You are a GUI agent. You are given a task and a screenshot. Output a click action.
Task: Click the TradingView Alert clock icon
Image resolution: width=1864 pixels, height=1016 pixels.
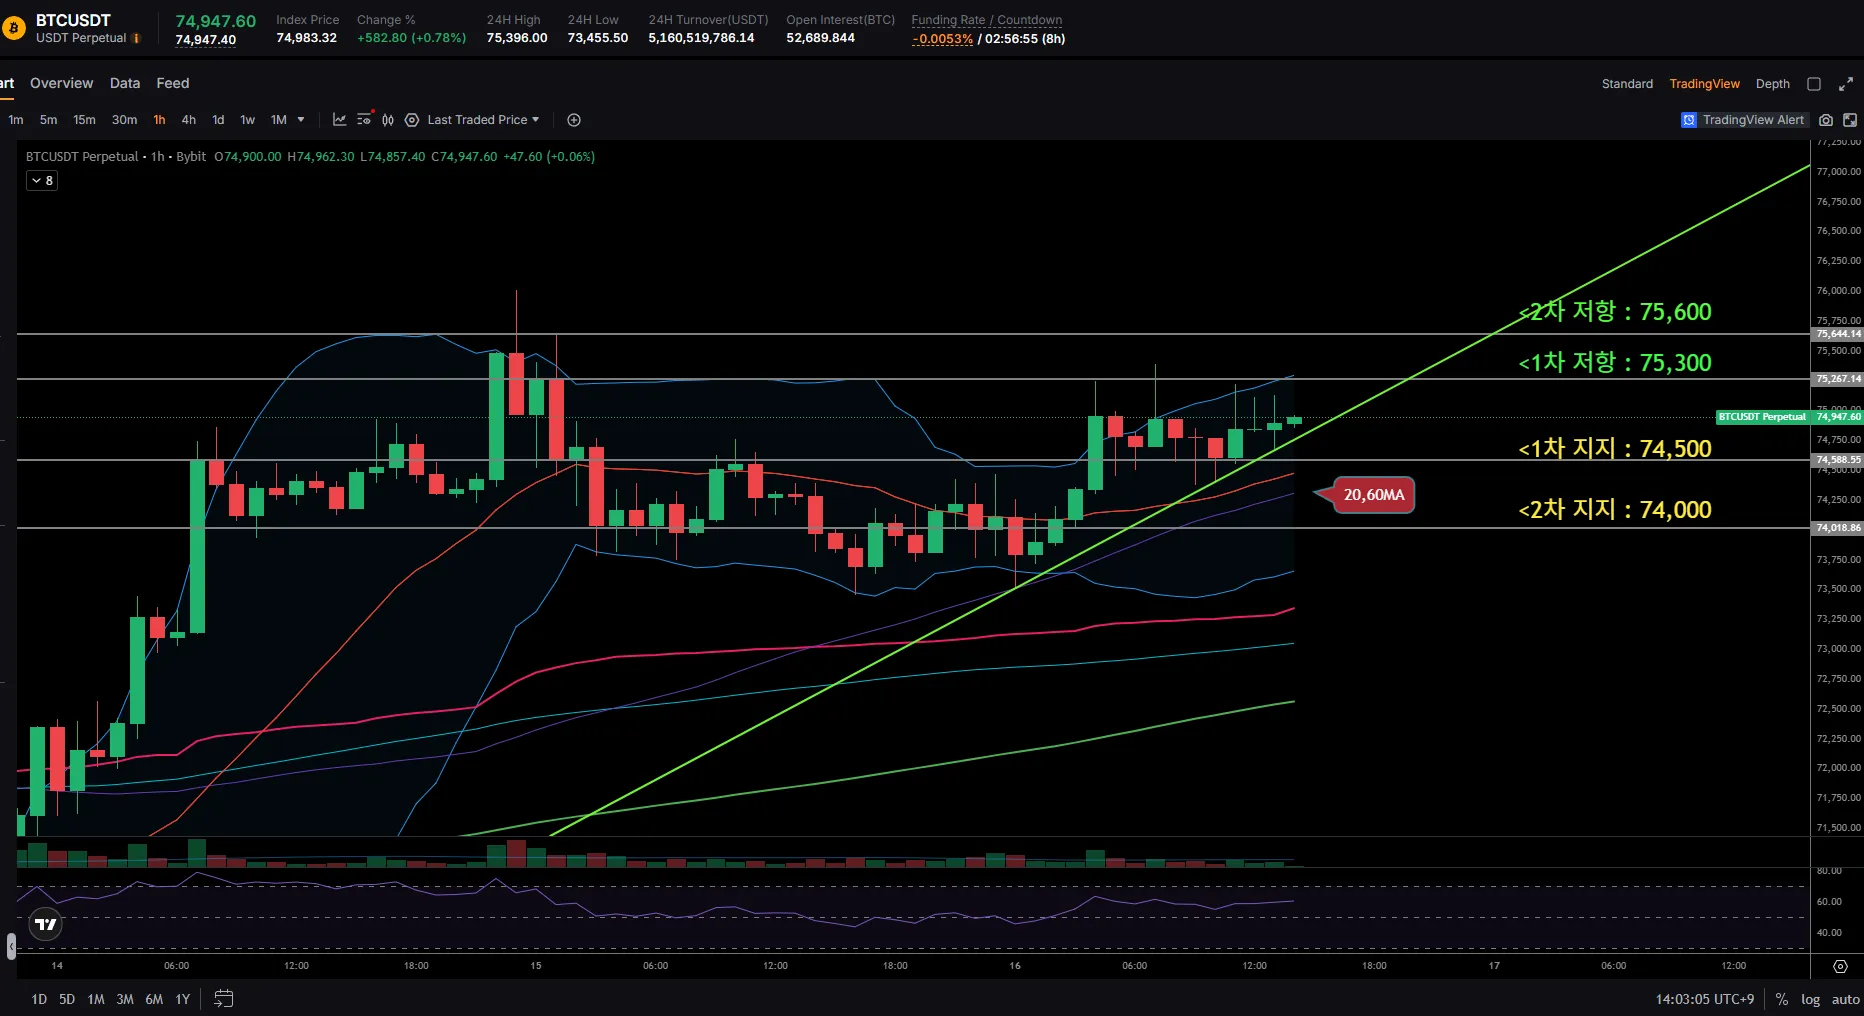coord(1689,120)
